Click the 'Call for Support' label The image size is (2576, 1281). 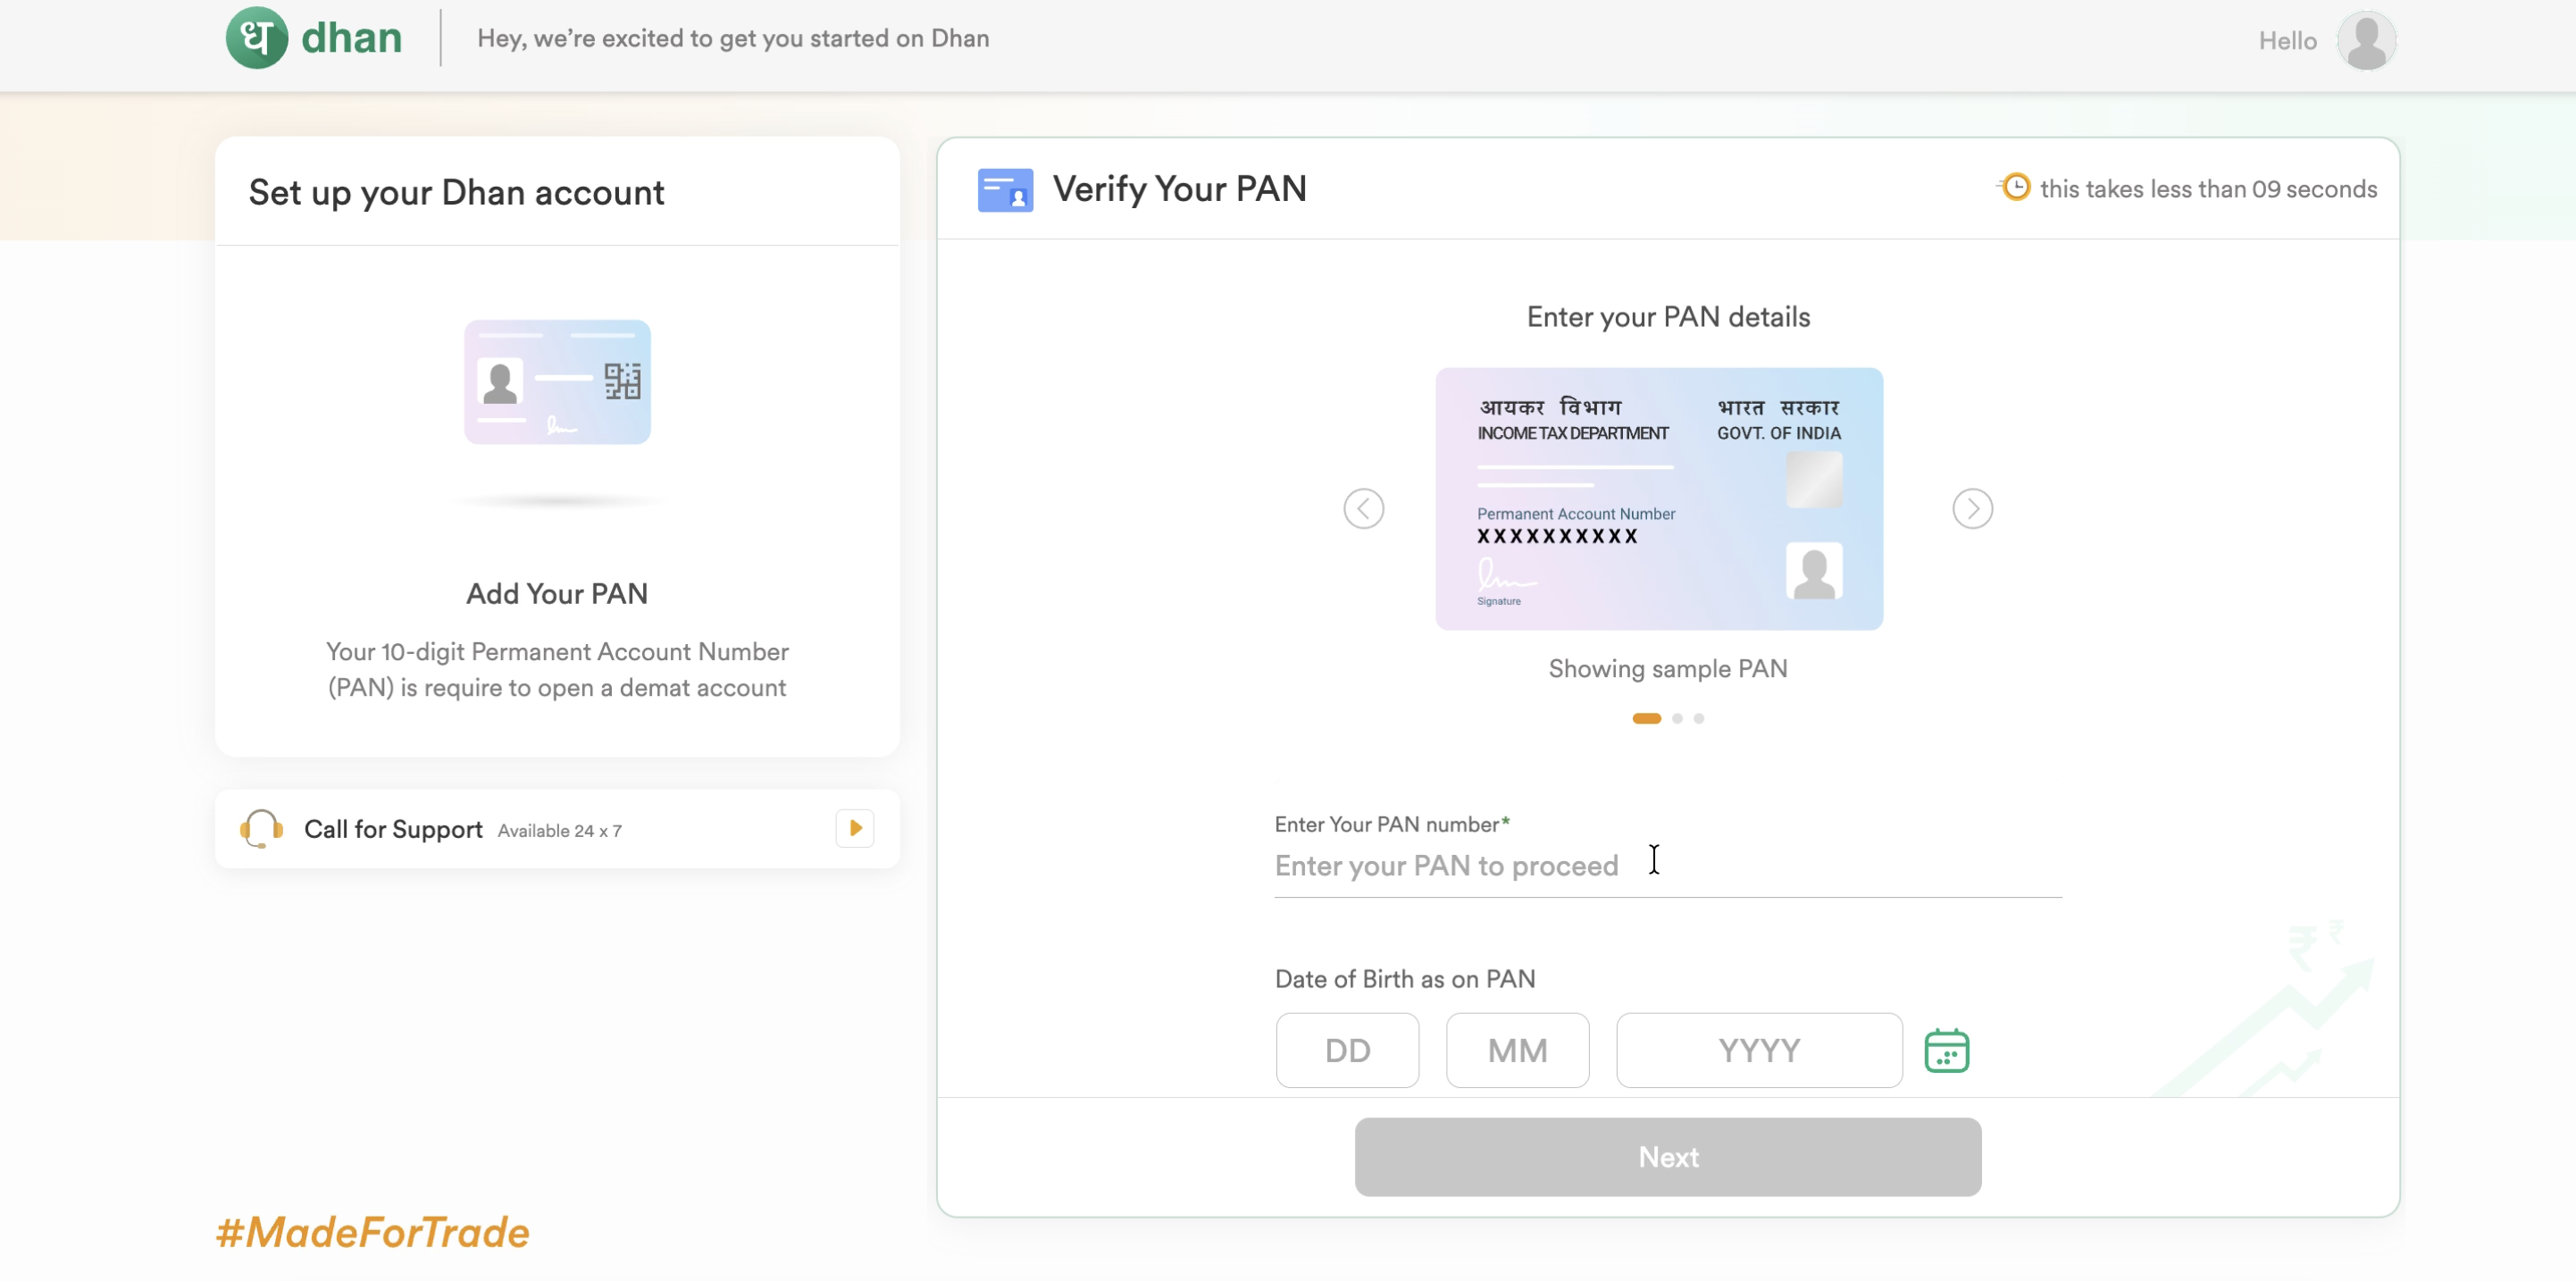pyautogui.click(x=393, y=829)
